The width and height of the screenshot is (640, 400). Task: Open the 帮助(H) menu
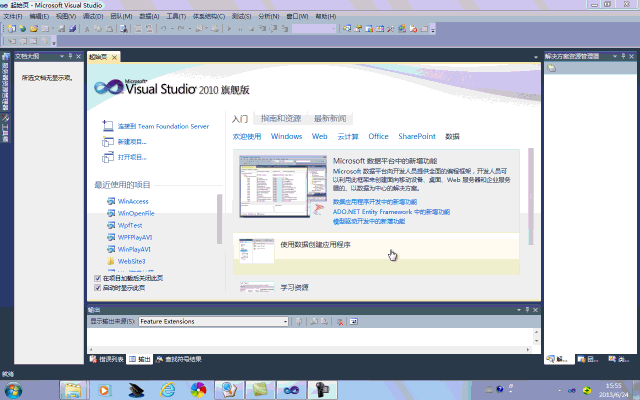pyautogui.click(x=326, y=16)
